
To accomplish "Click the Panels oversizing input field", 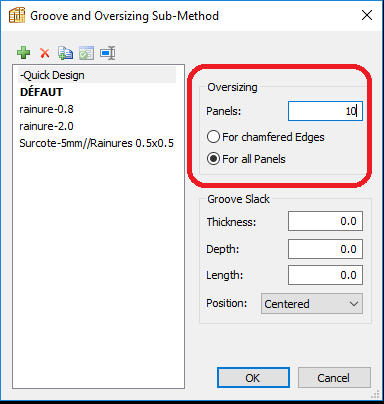I will pos(325,111).
